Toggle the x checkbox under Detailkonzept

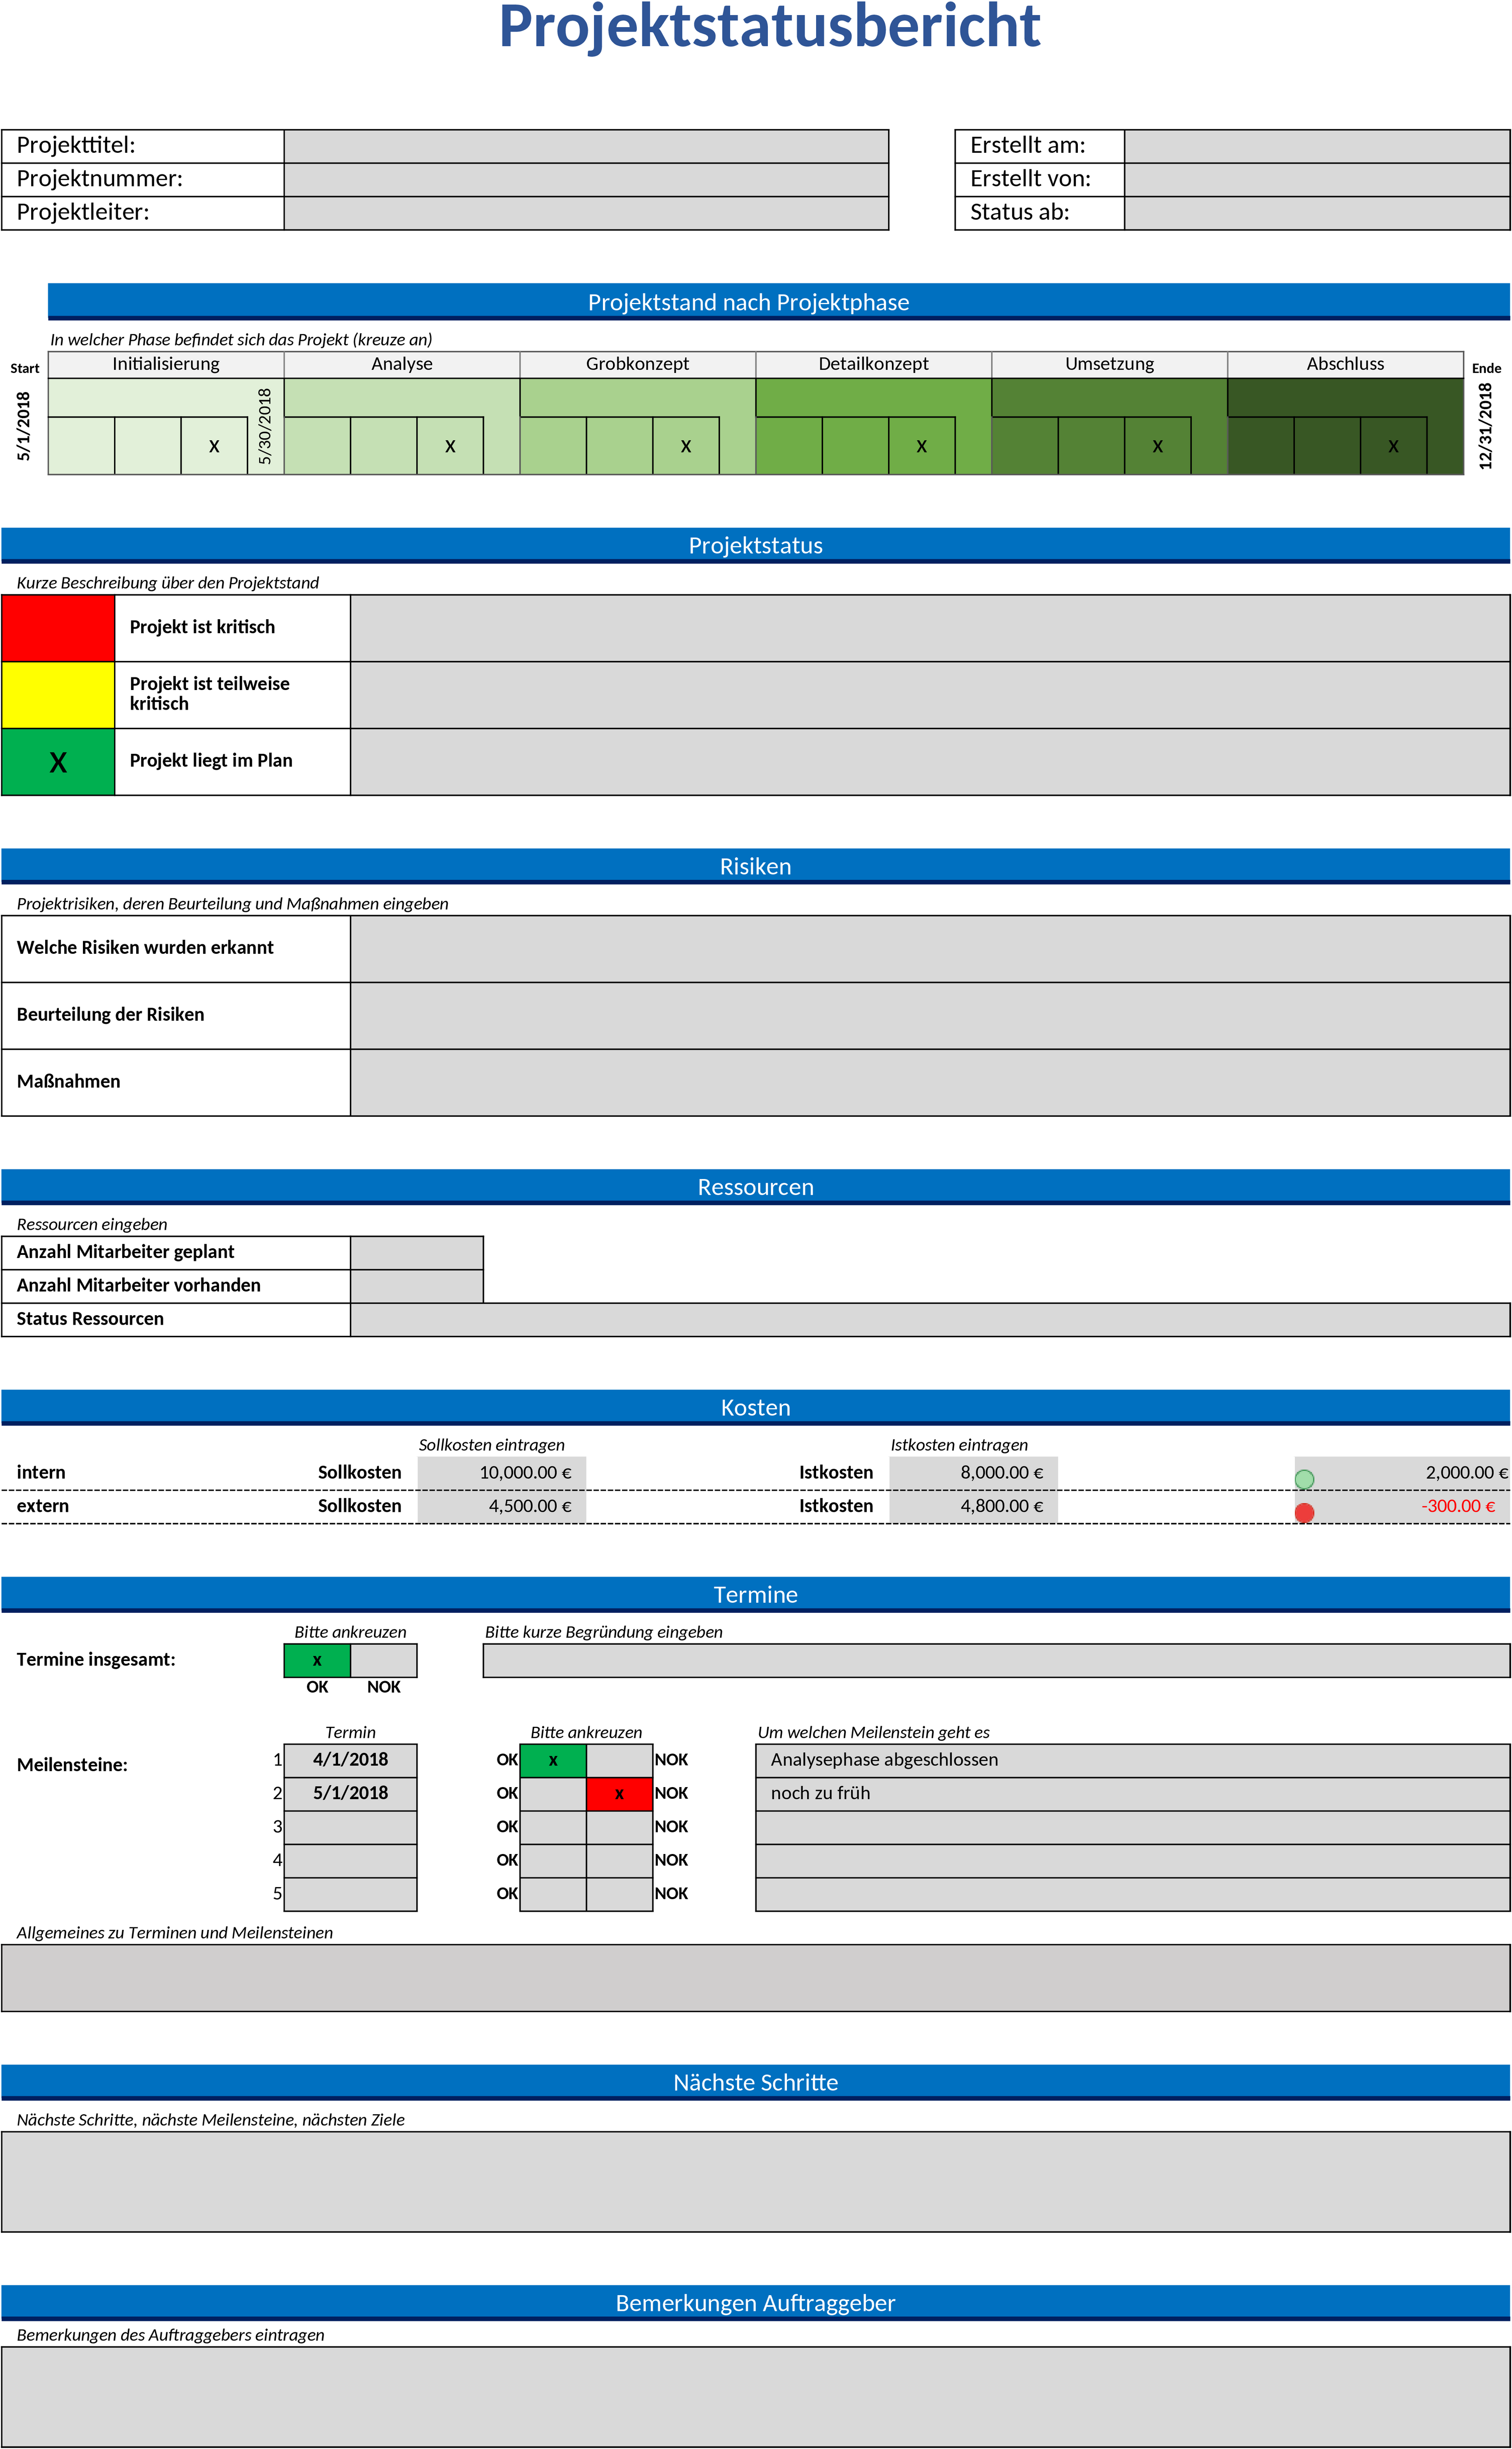click(x=922, y=446)
